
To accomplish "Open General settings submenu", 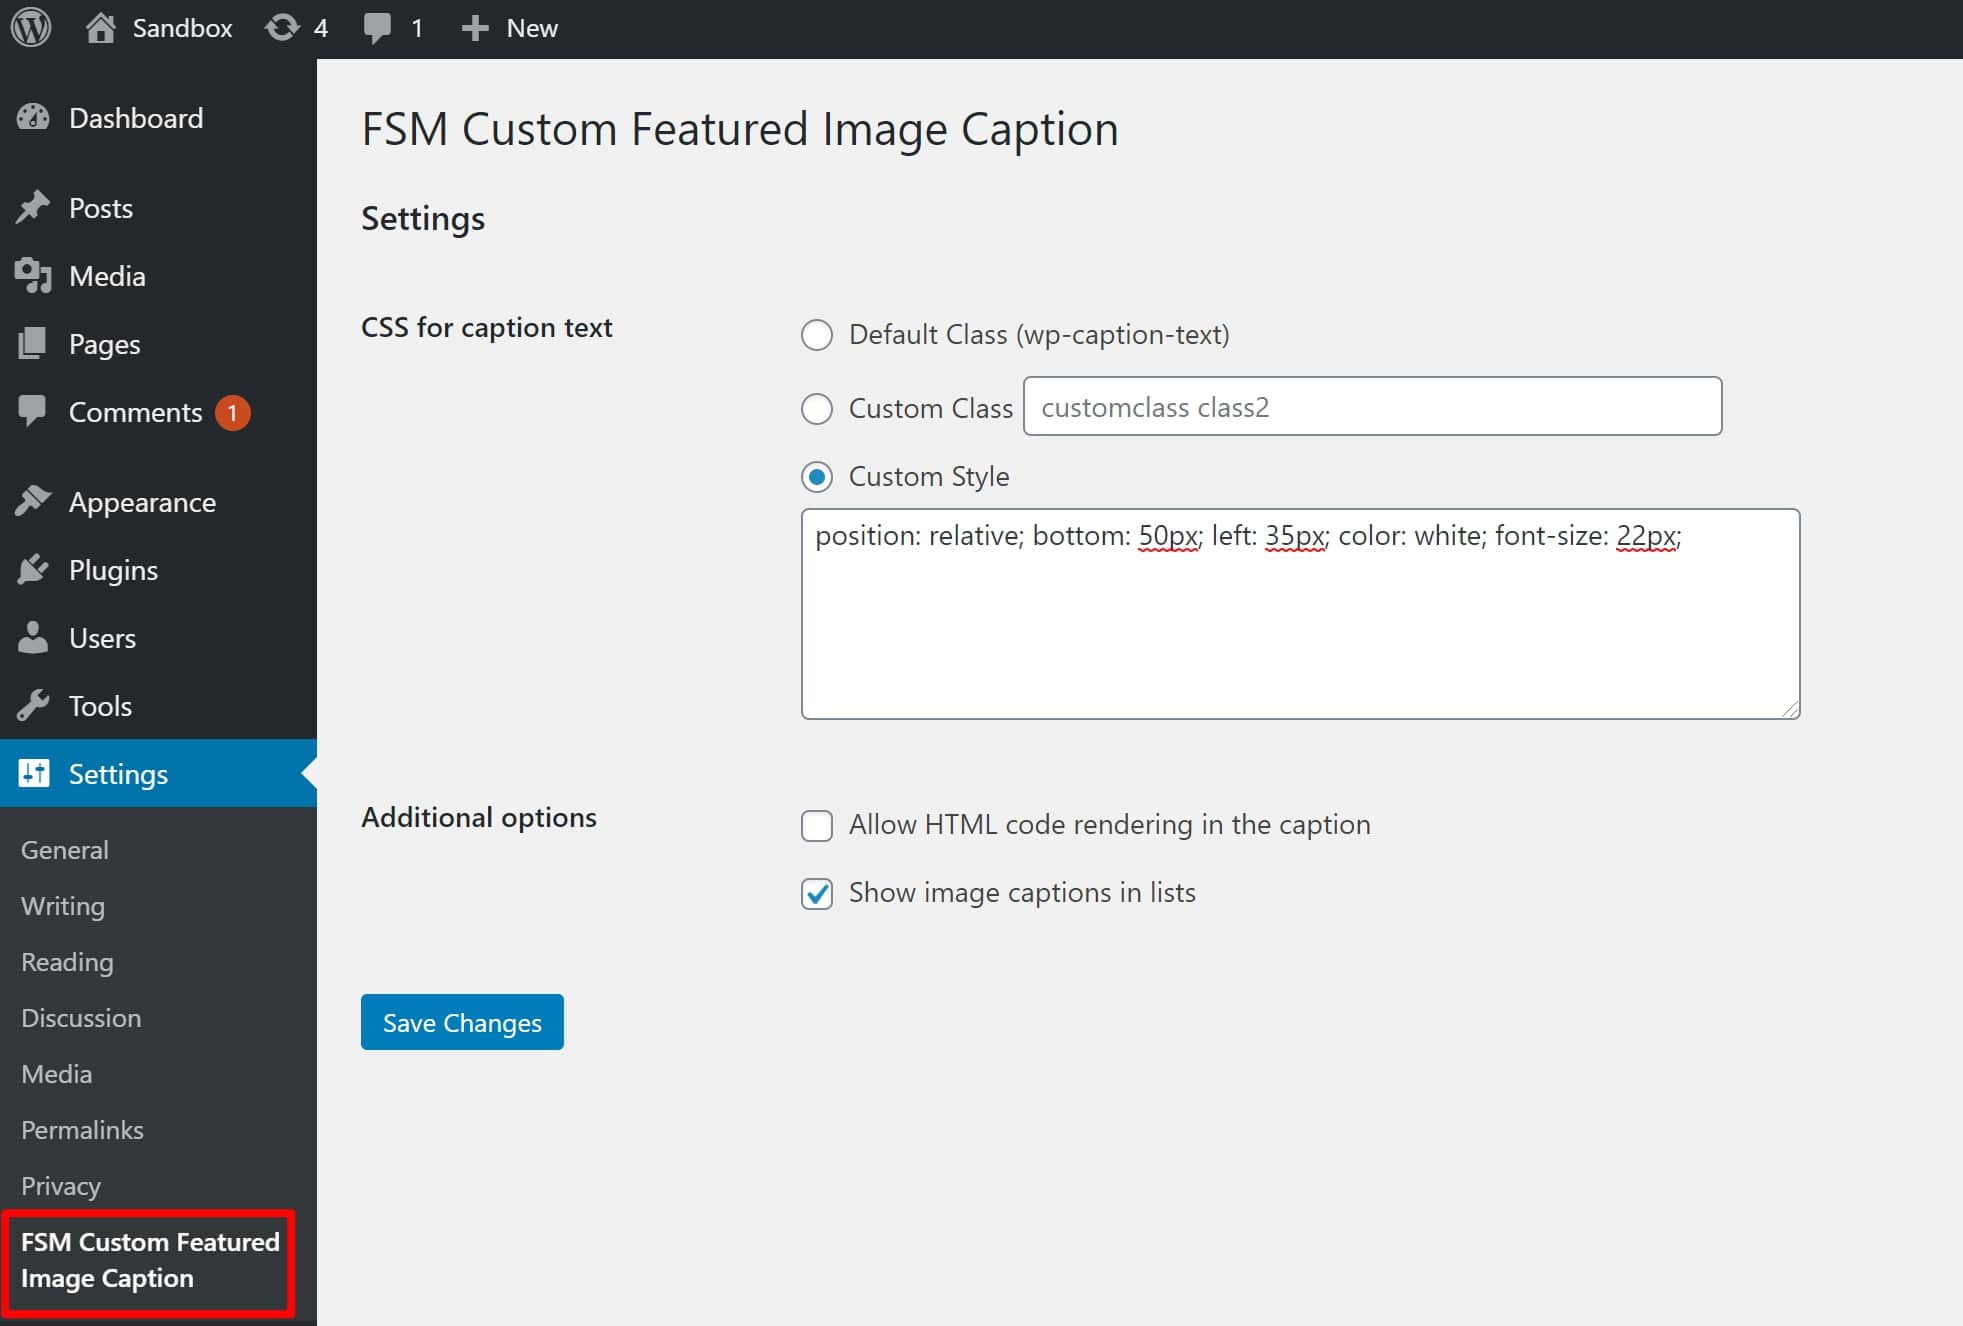I will tap(64, 848).
